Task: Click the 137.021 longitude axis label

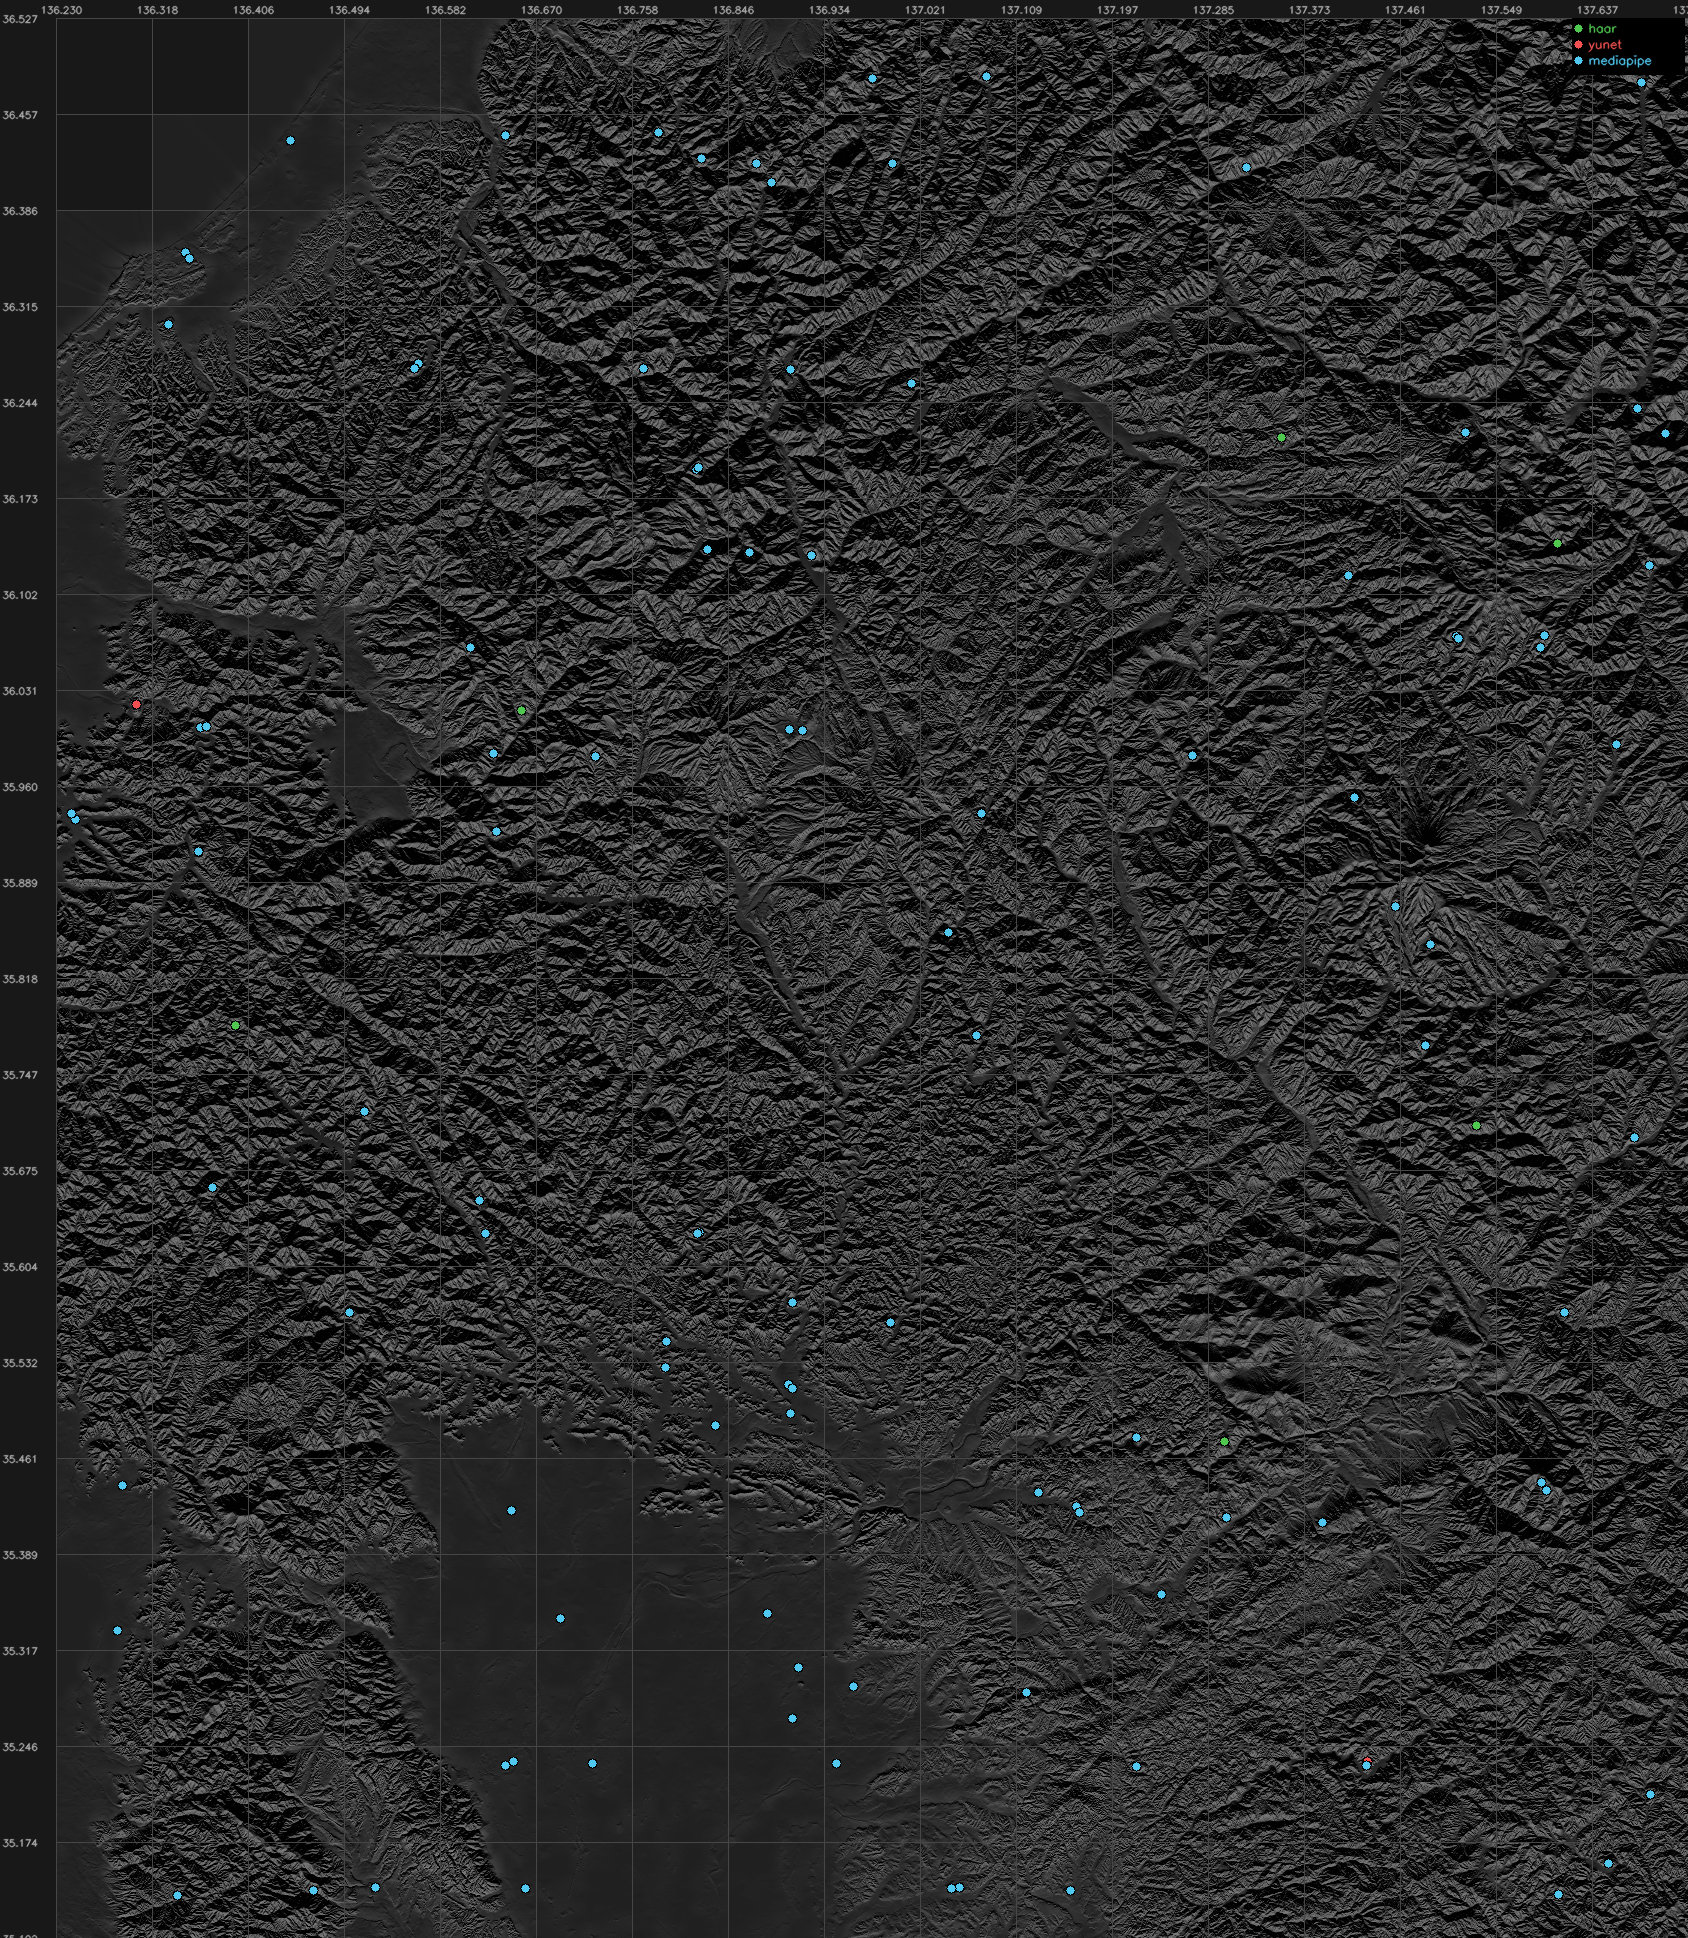Action: click(x=925, y=10)
